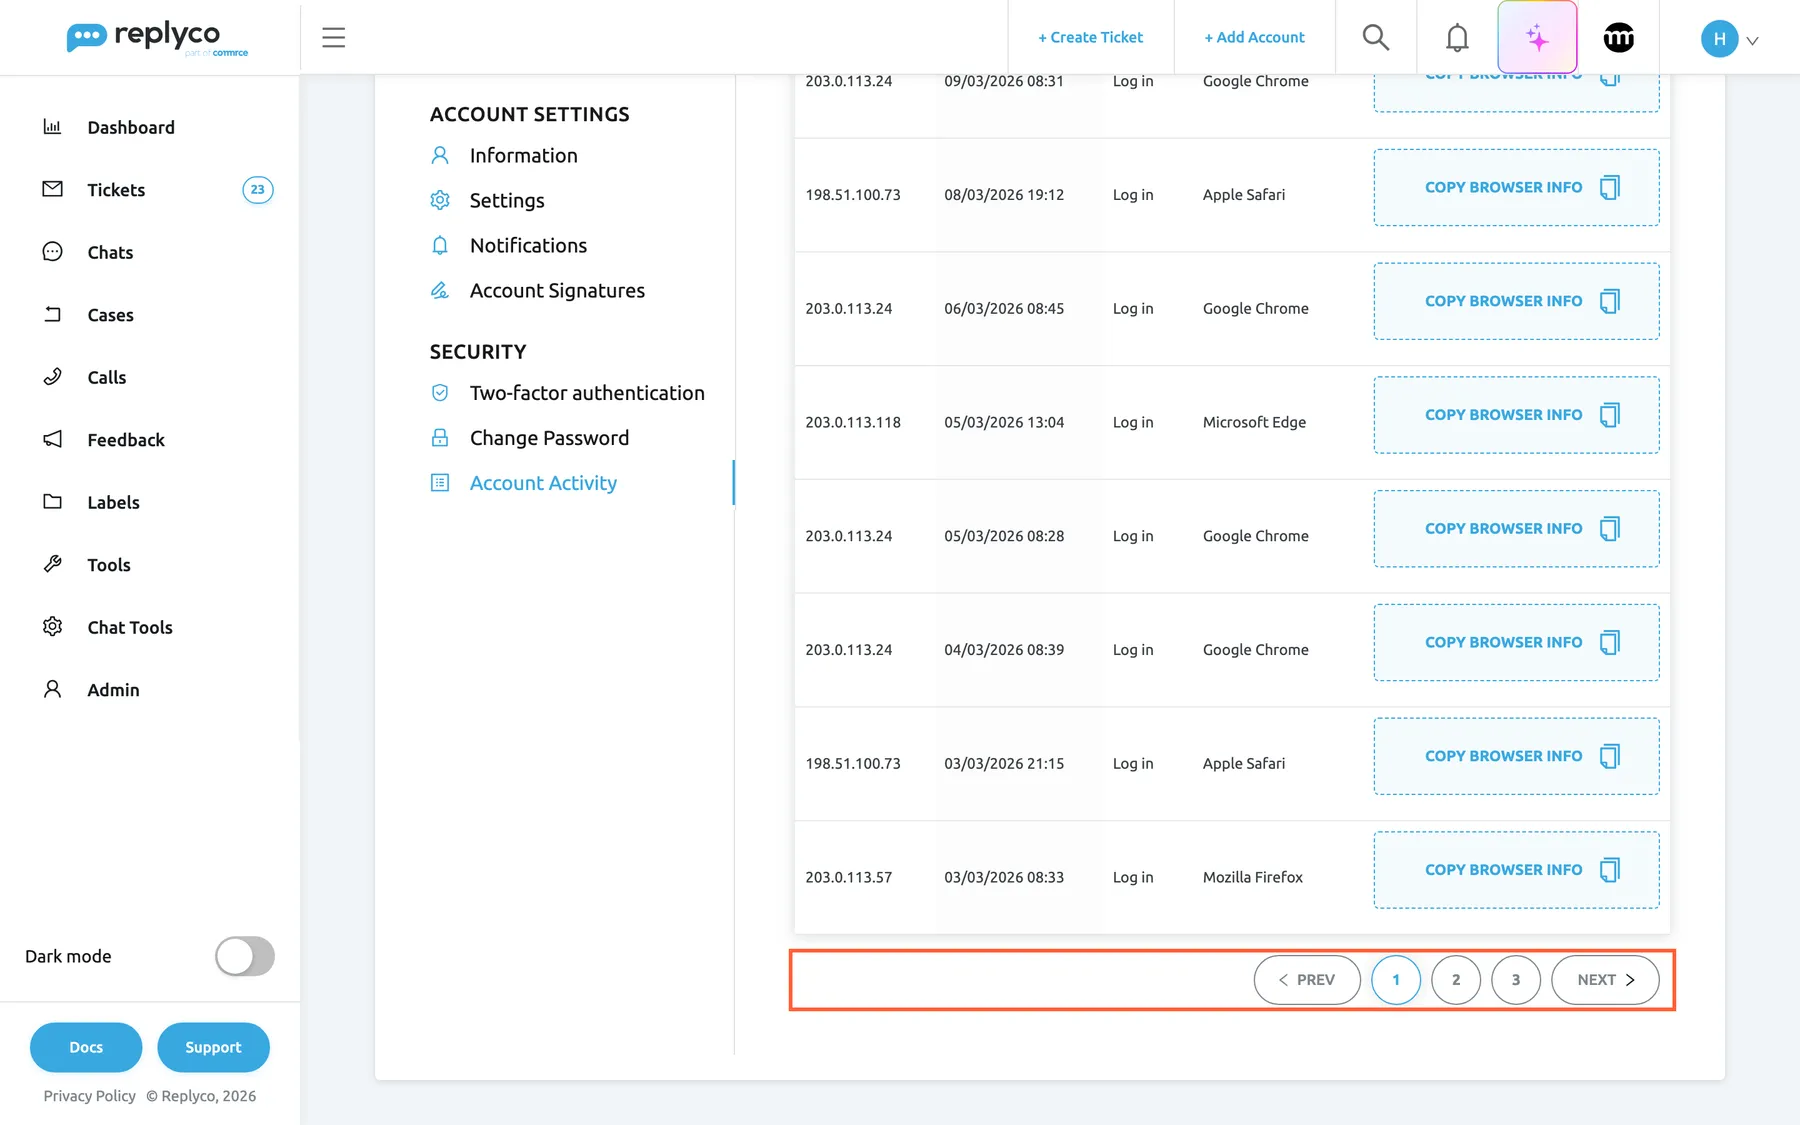Viewport: 1800px width, 1125px height.
Task: Click the Chats bubble icon
Action: coord(52,252)
